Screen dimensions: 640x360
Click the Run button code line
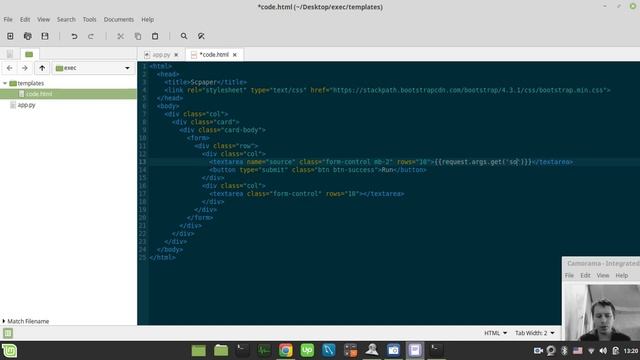(x=318, y=170)
